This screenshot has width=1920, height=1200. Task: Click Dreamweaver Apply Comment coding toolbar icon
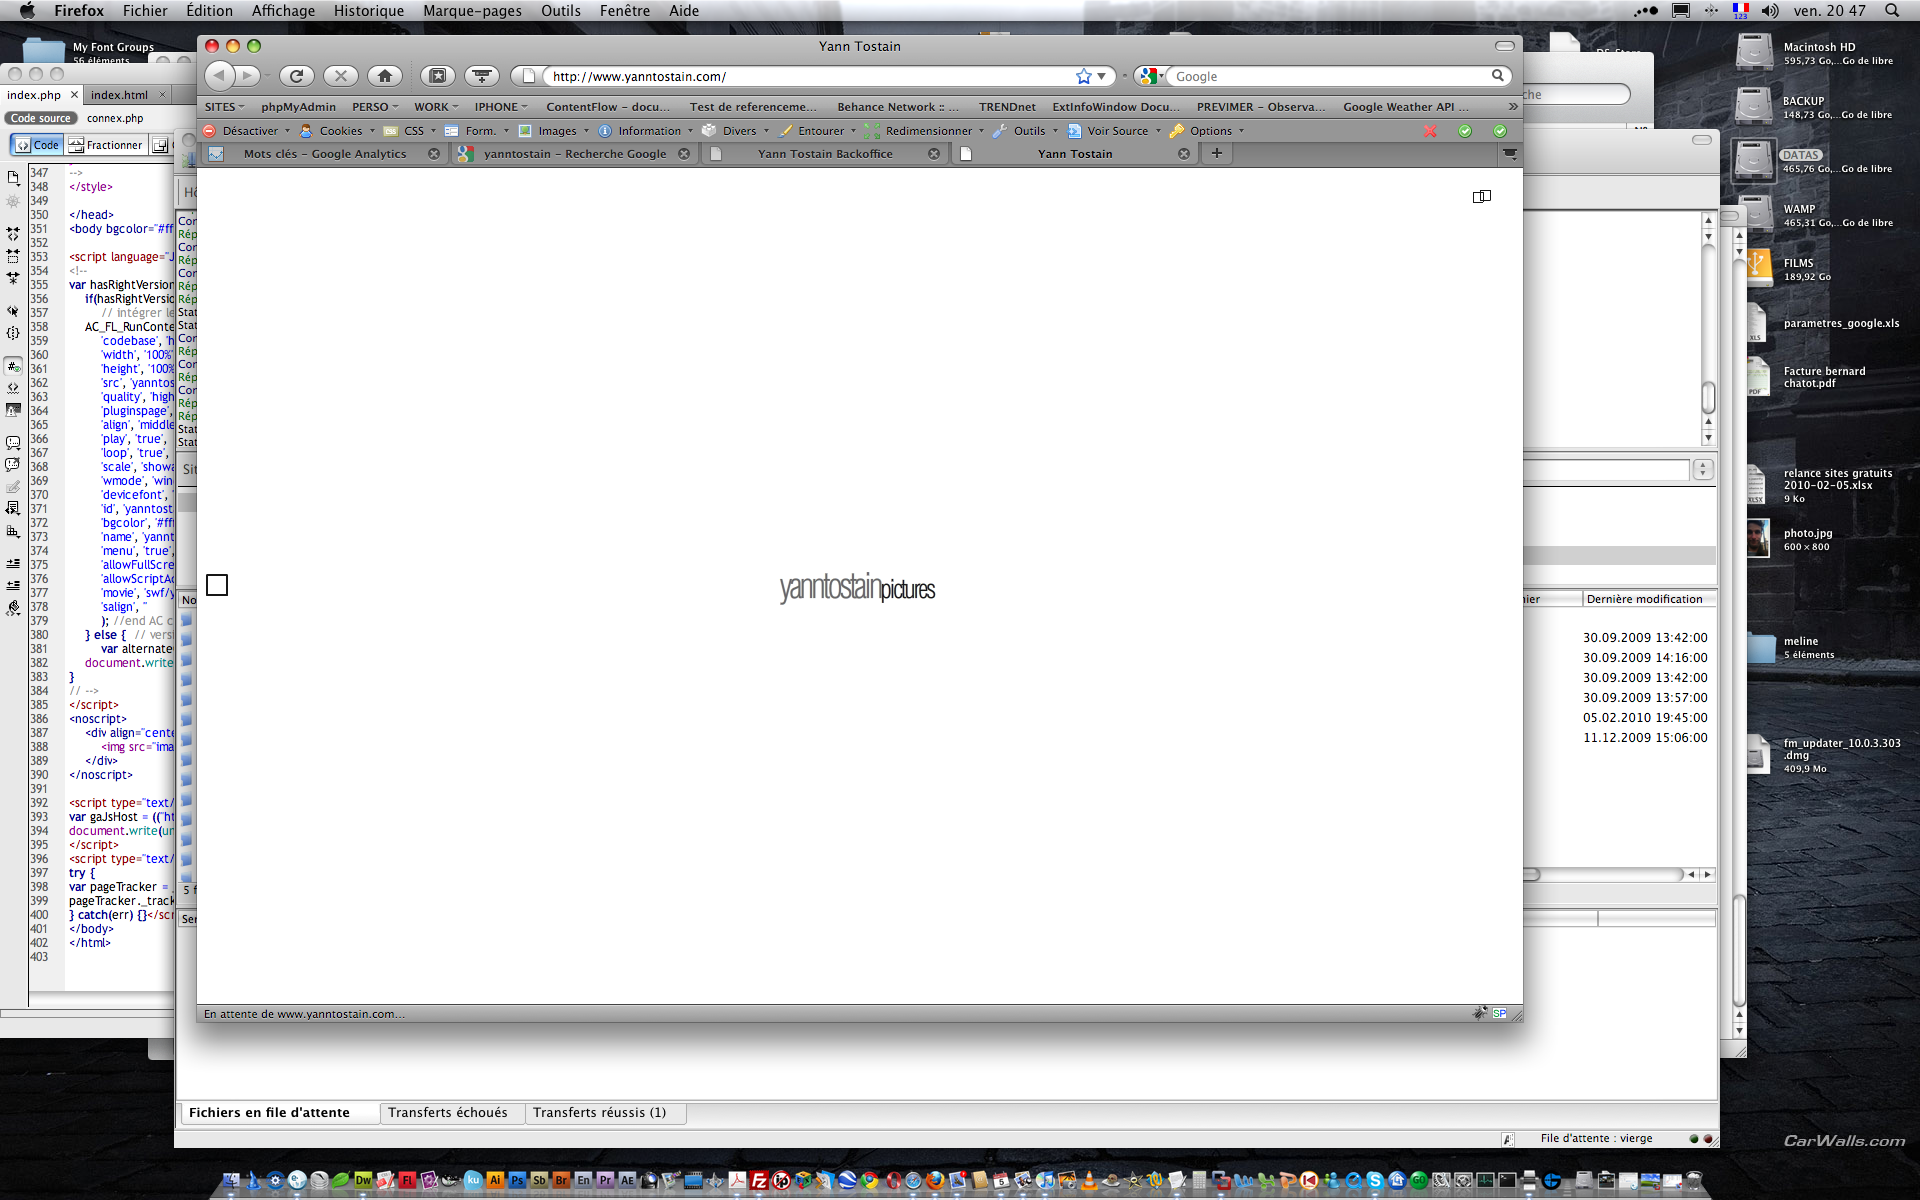click(x=13, y=442)
